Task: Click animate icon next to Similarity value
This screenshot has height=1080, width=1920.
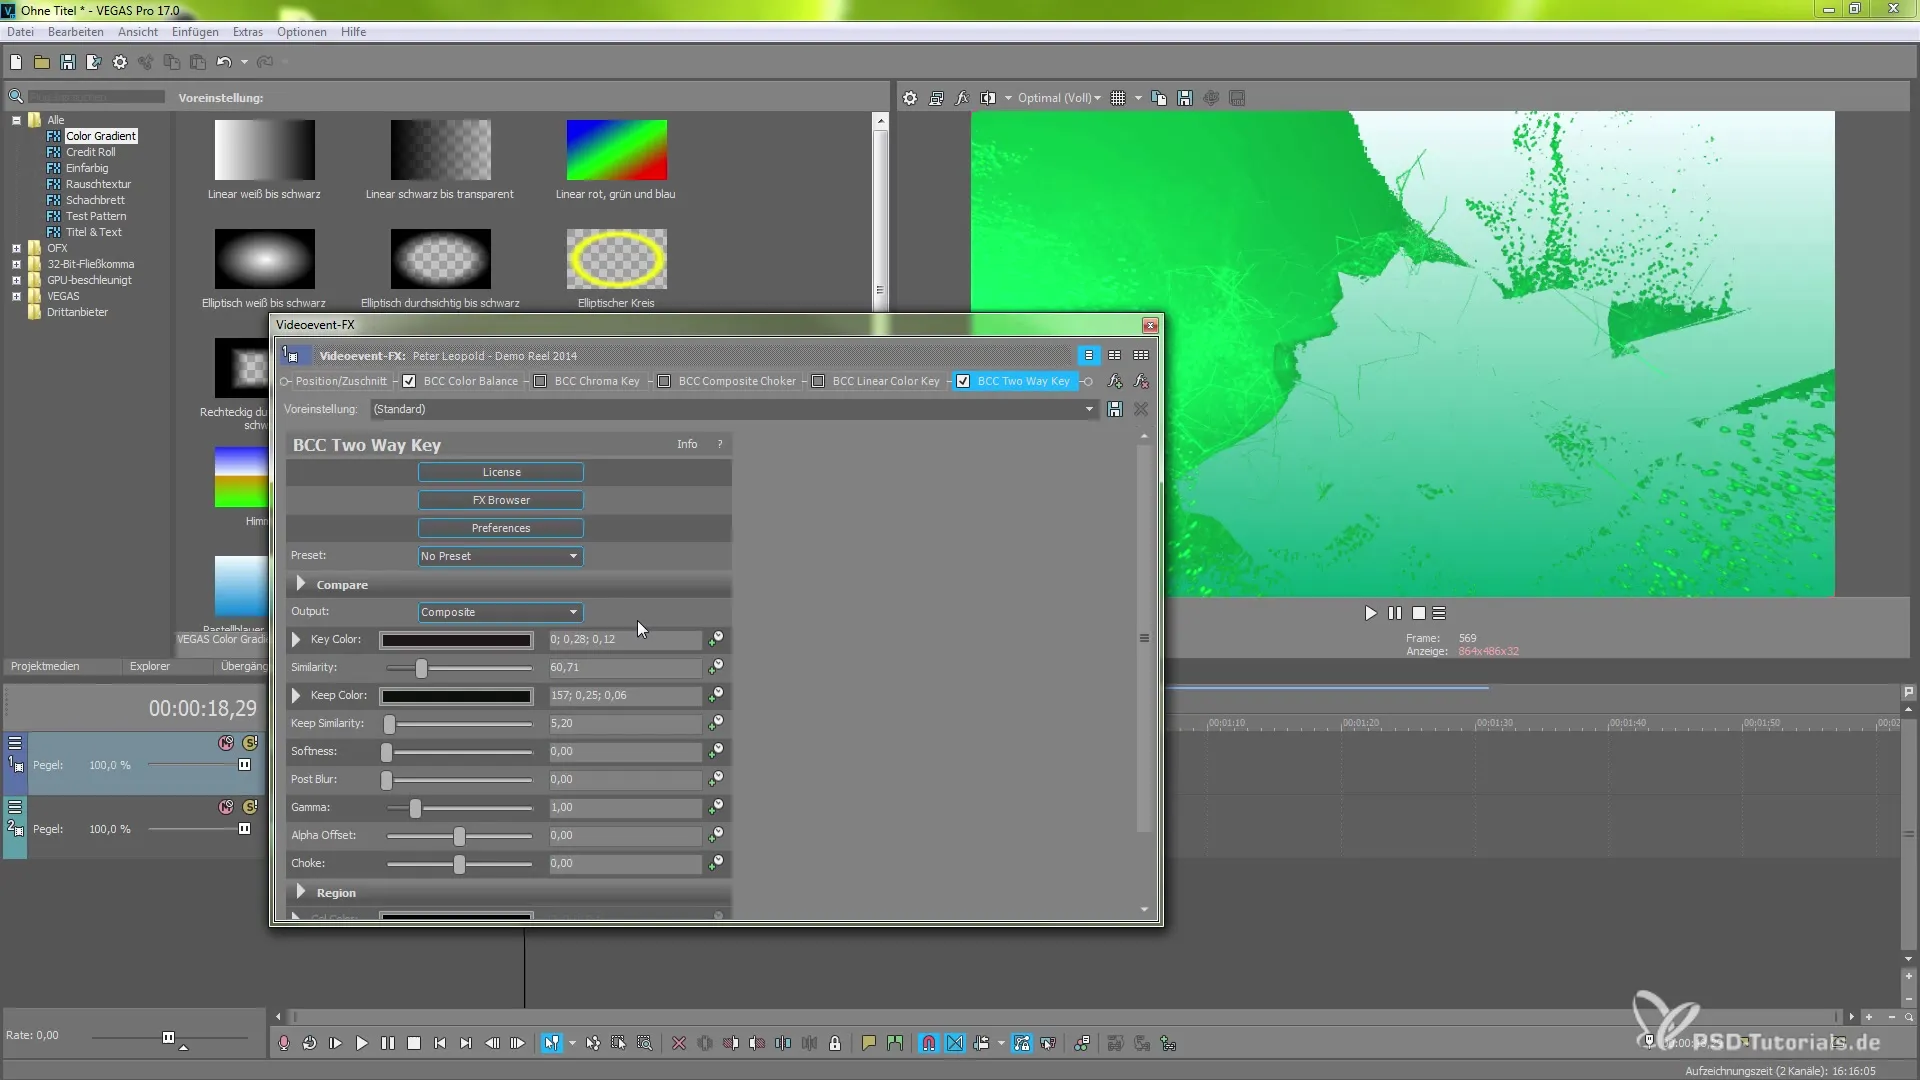Action: (x=716, y=666)
